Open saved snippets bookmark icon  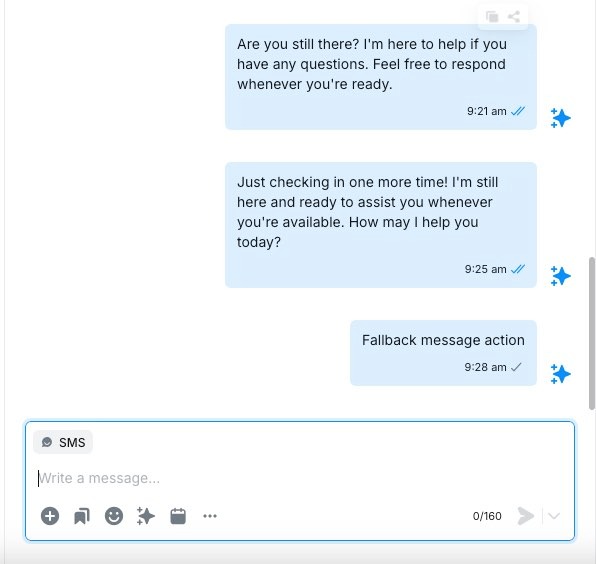tap(82, 516)
